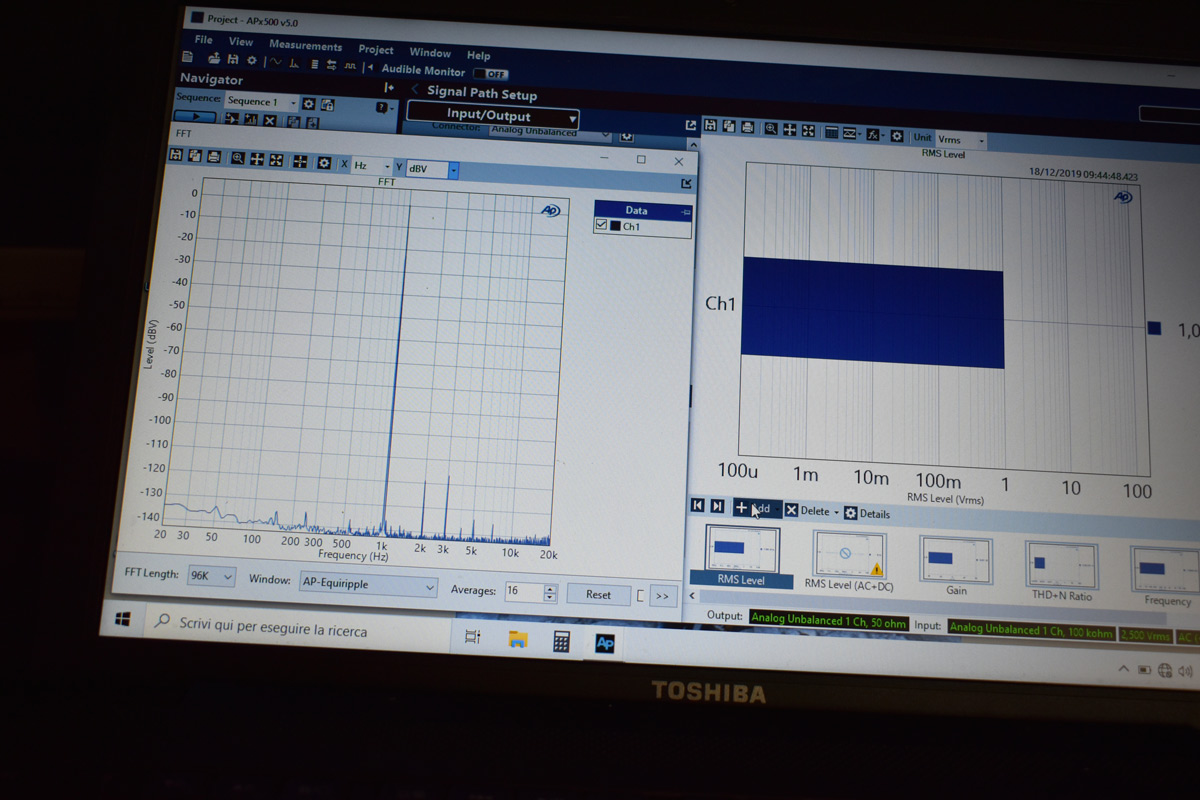Open the Project menu

(x=376, y=49)
